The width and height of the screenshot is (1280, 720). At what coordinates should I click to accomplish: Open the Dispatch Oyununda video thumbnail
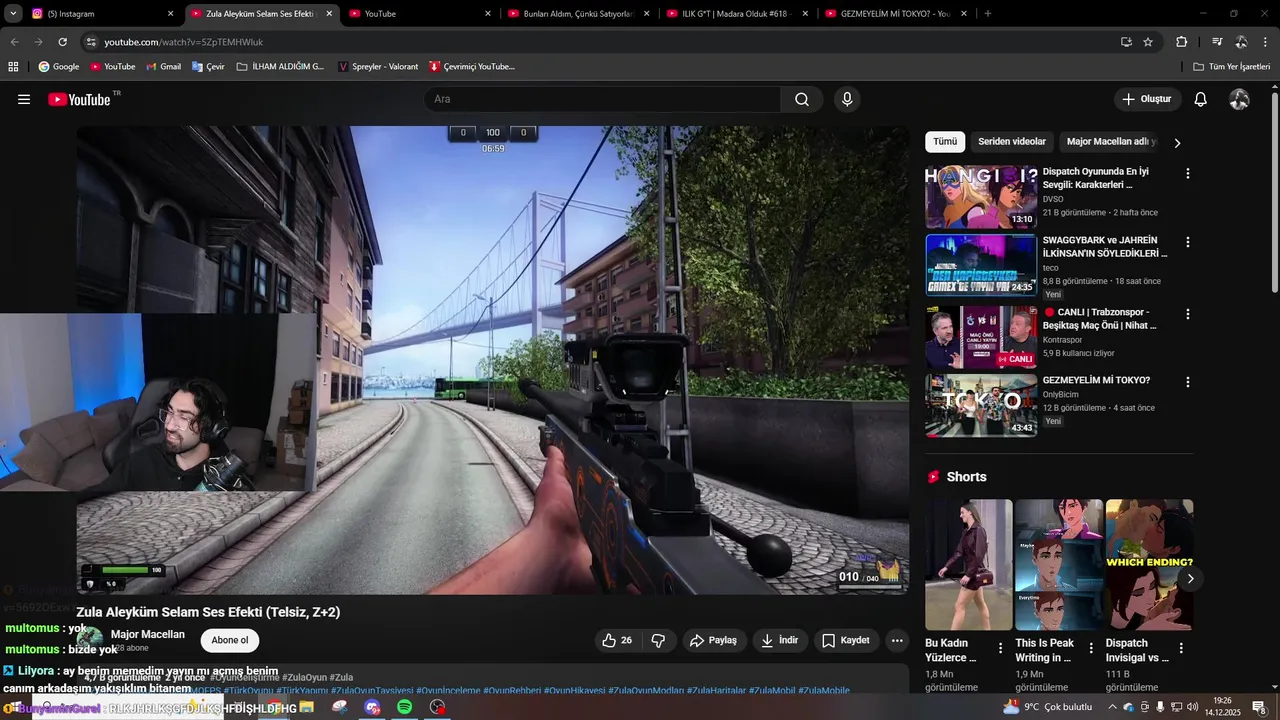tap(981, 197)
